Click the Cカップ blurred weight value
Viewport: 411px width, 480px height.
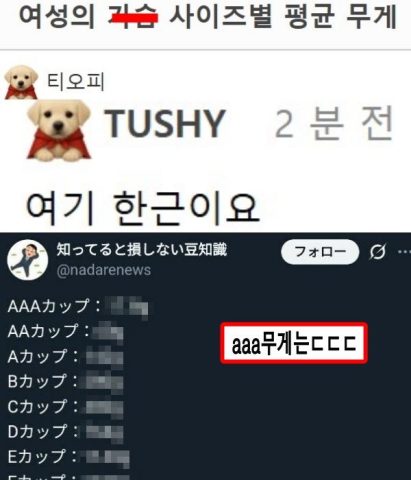point(105,407)
